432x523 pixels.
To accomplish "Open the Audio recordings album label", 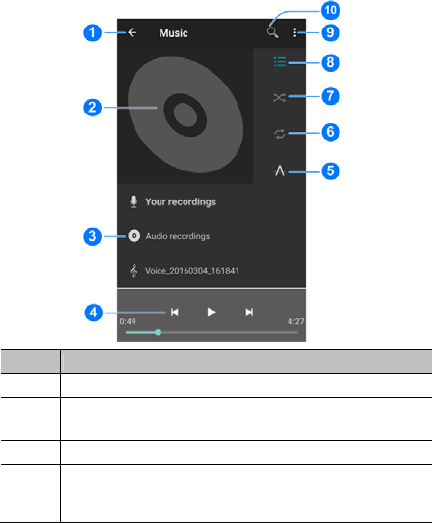I will 178,236.
